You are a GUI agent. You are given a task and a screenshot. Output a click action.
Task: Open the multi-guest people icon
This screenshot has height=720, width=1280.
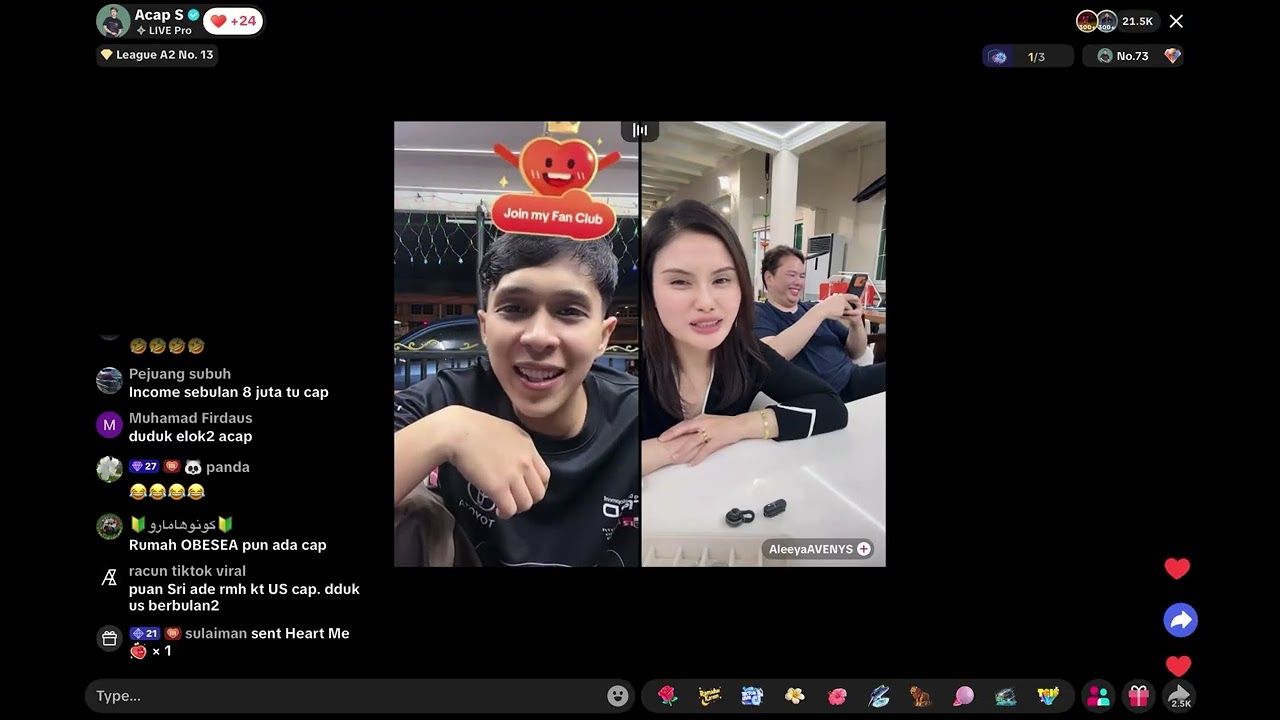[x=1098, y=696]
